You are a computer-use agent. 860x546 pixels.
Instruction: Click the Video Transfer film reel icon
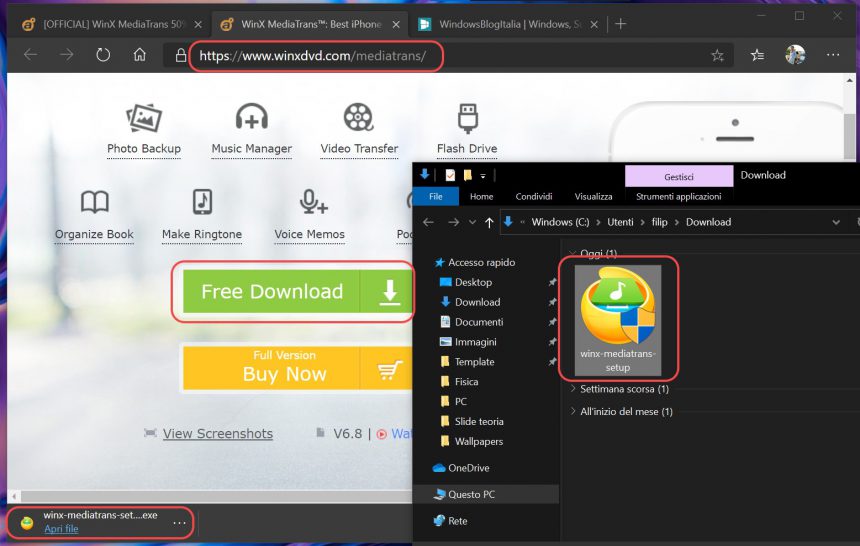point(359,117)
